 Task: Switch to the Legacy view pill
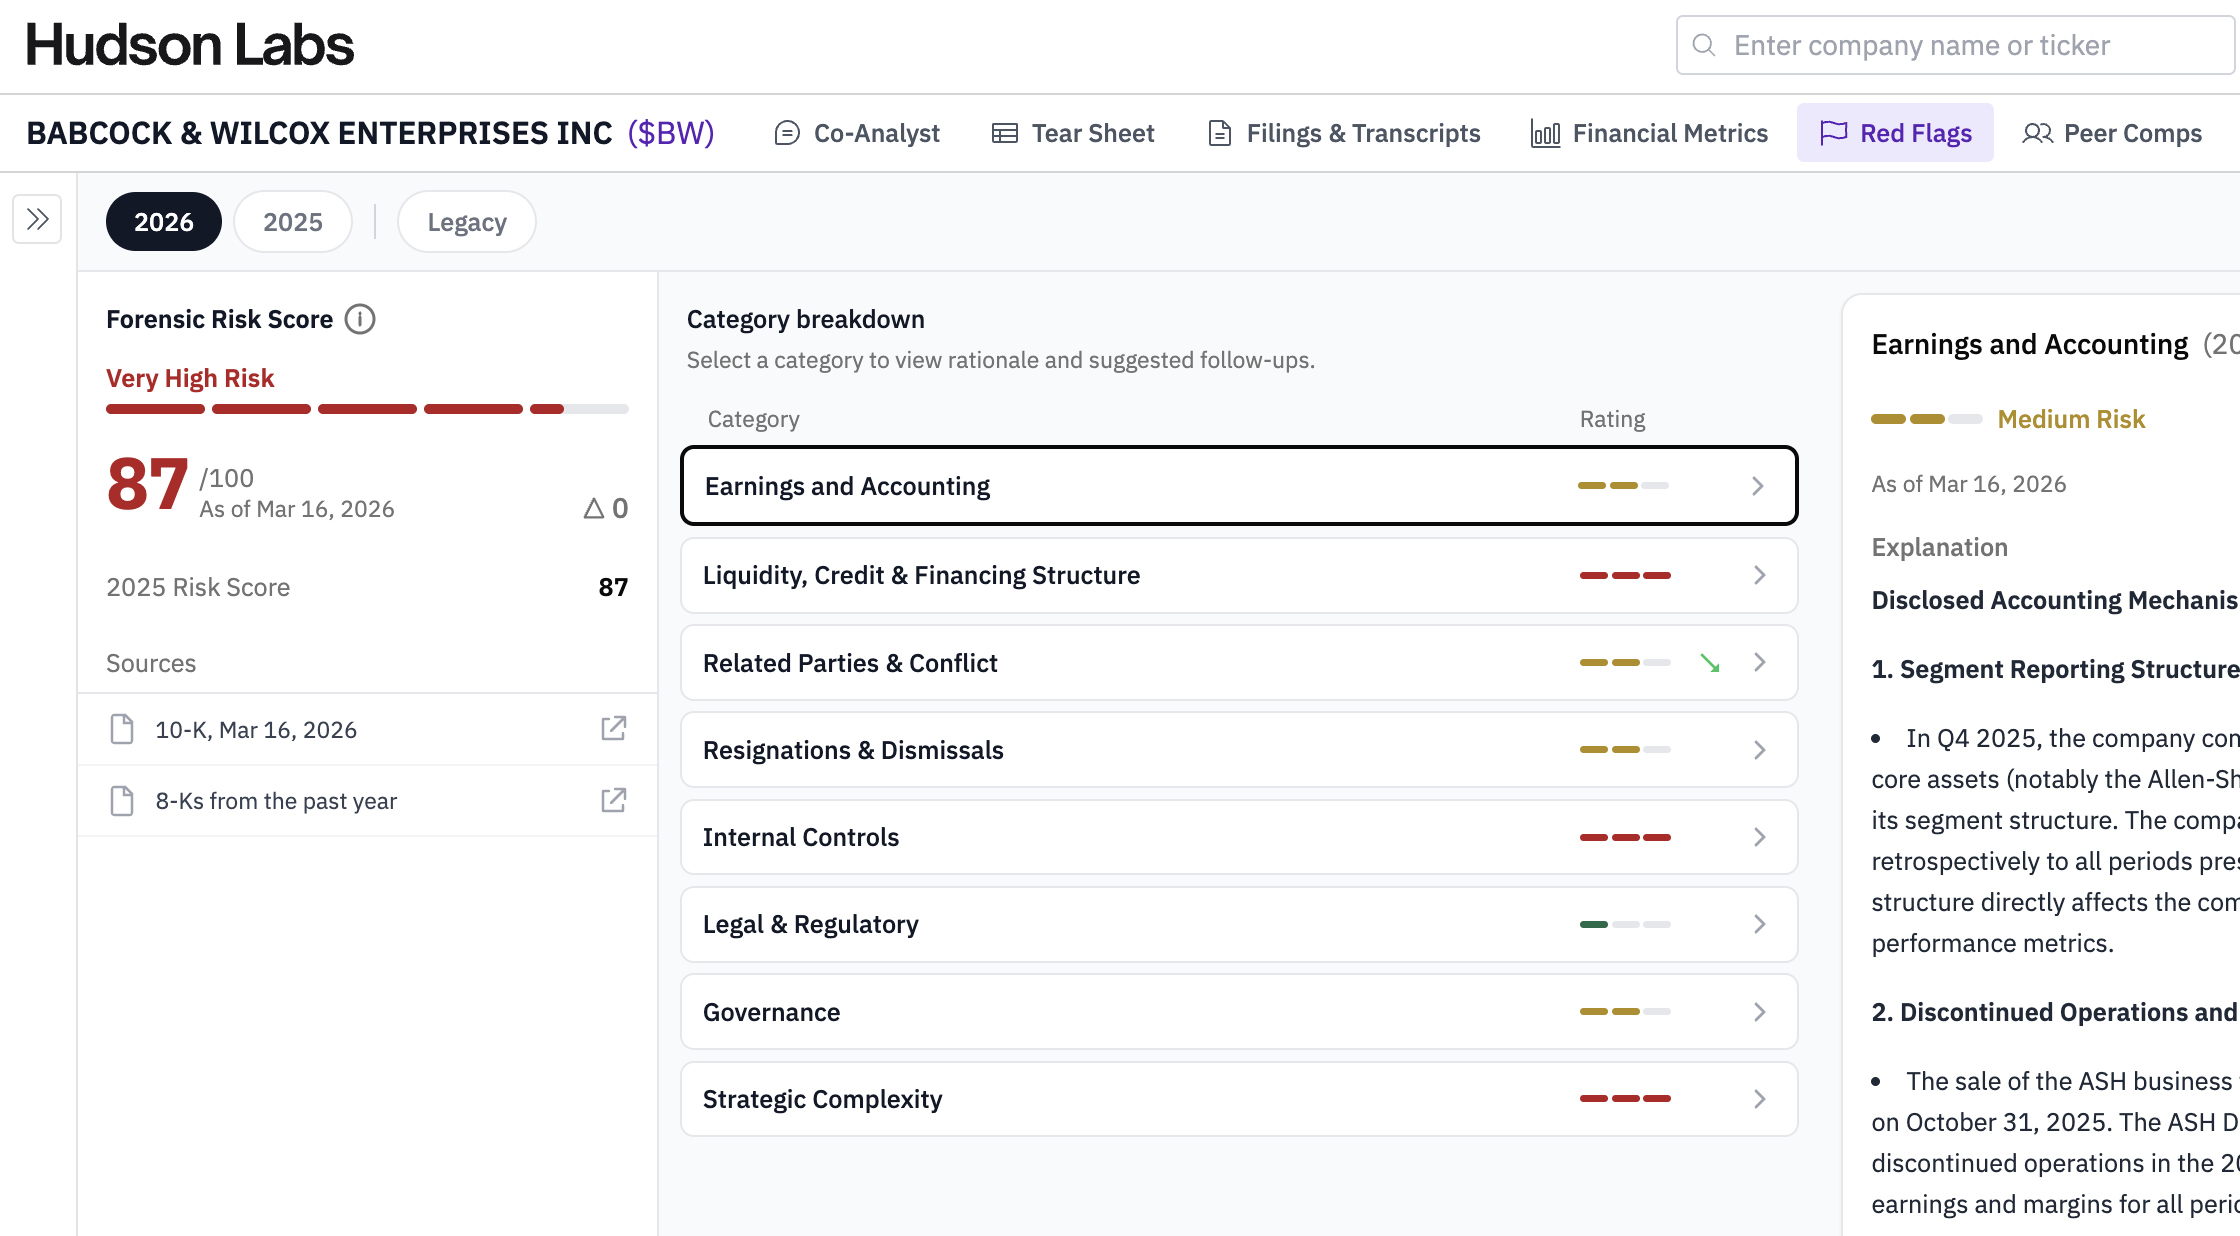point(466,221)
